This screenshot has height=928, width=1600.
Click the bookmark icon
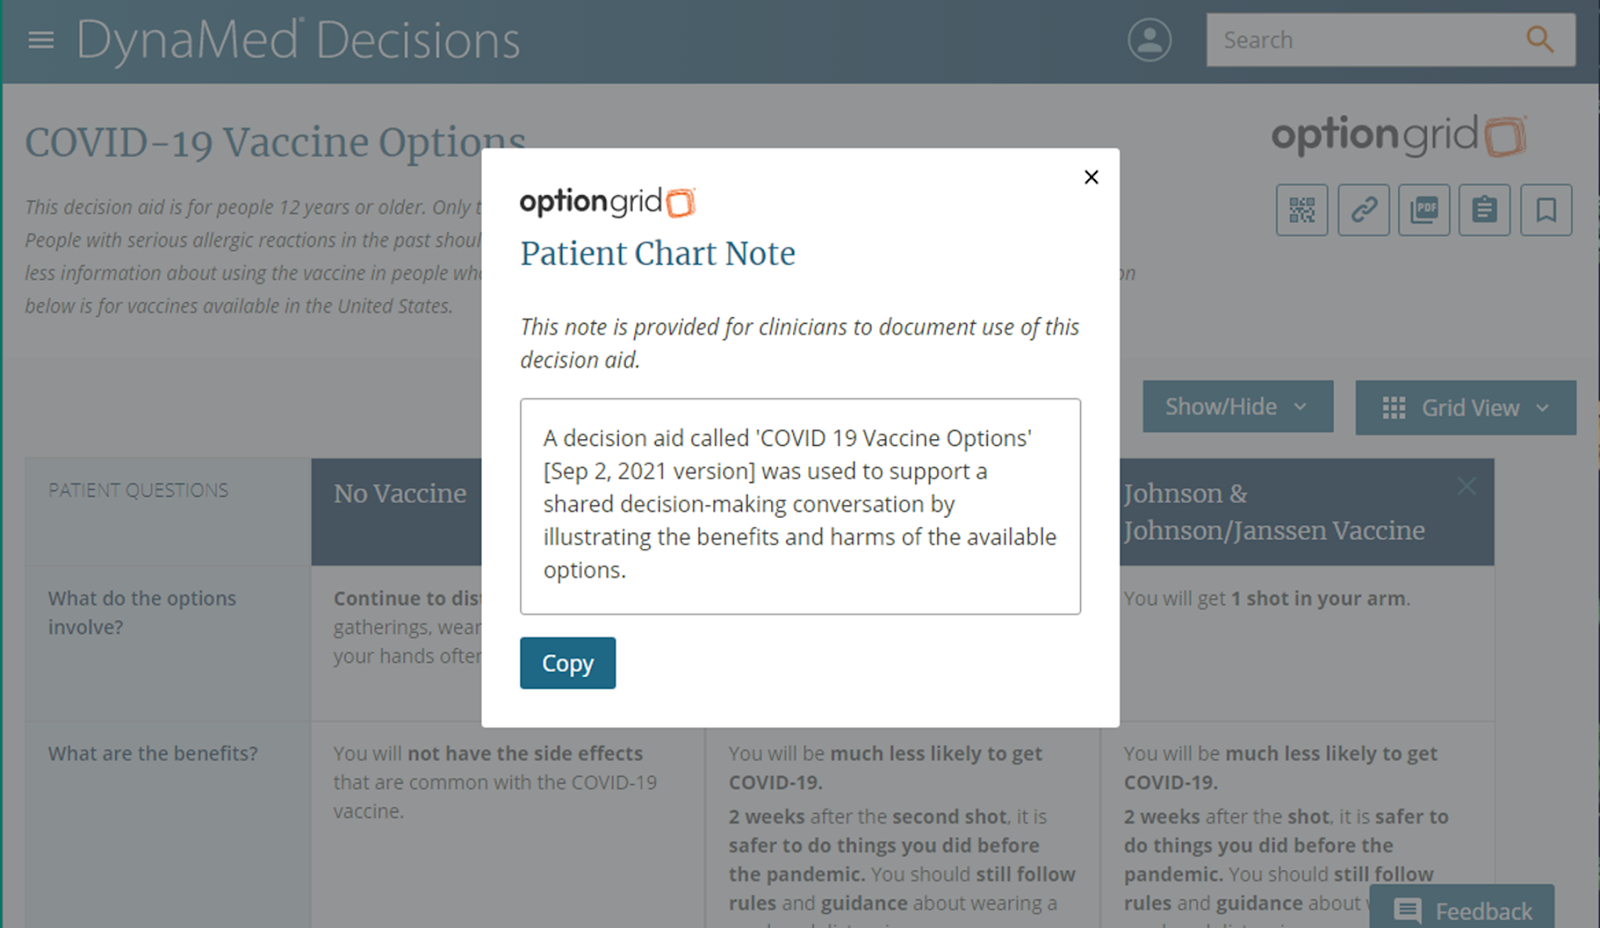1546,210
